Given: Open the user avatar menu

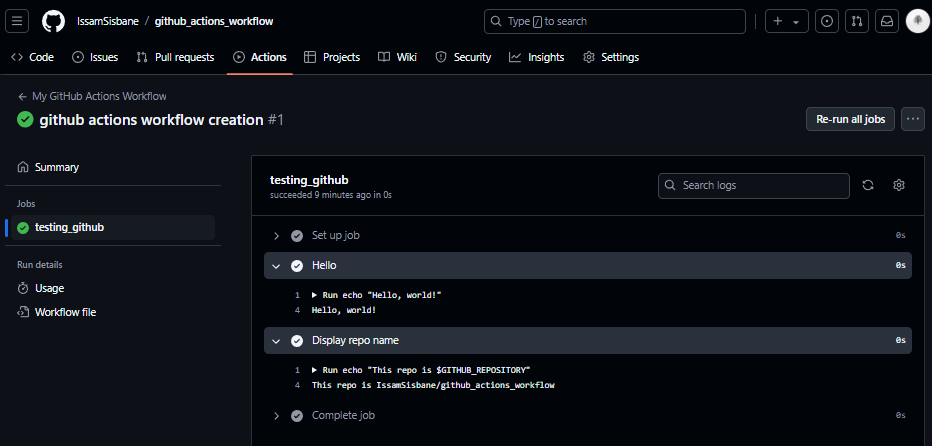Looking at the screenshot, I should point(917,21).
